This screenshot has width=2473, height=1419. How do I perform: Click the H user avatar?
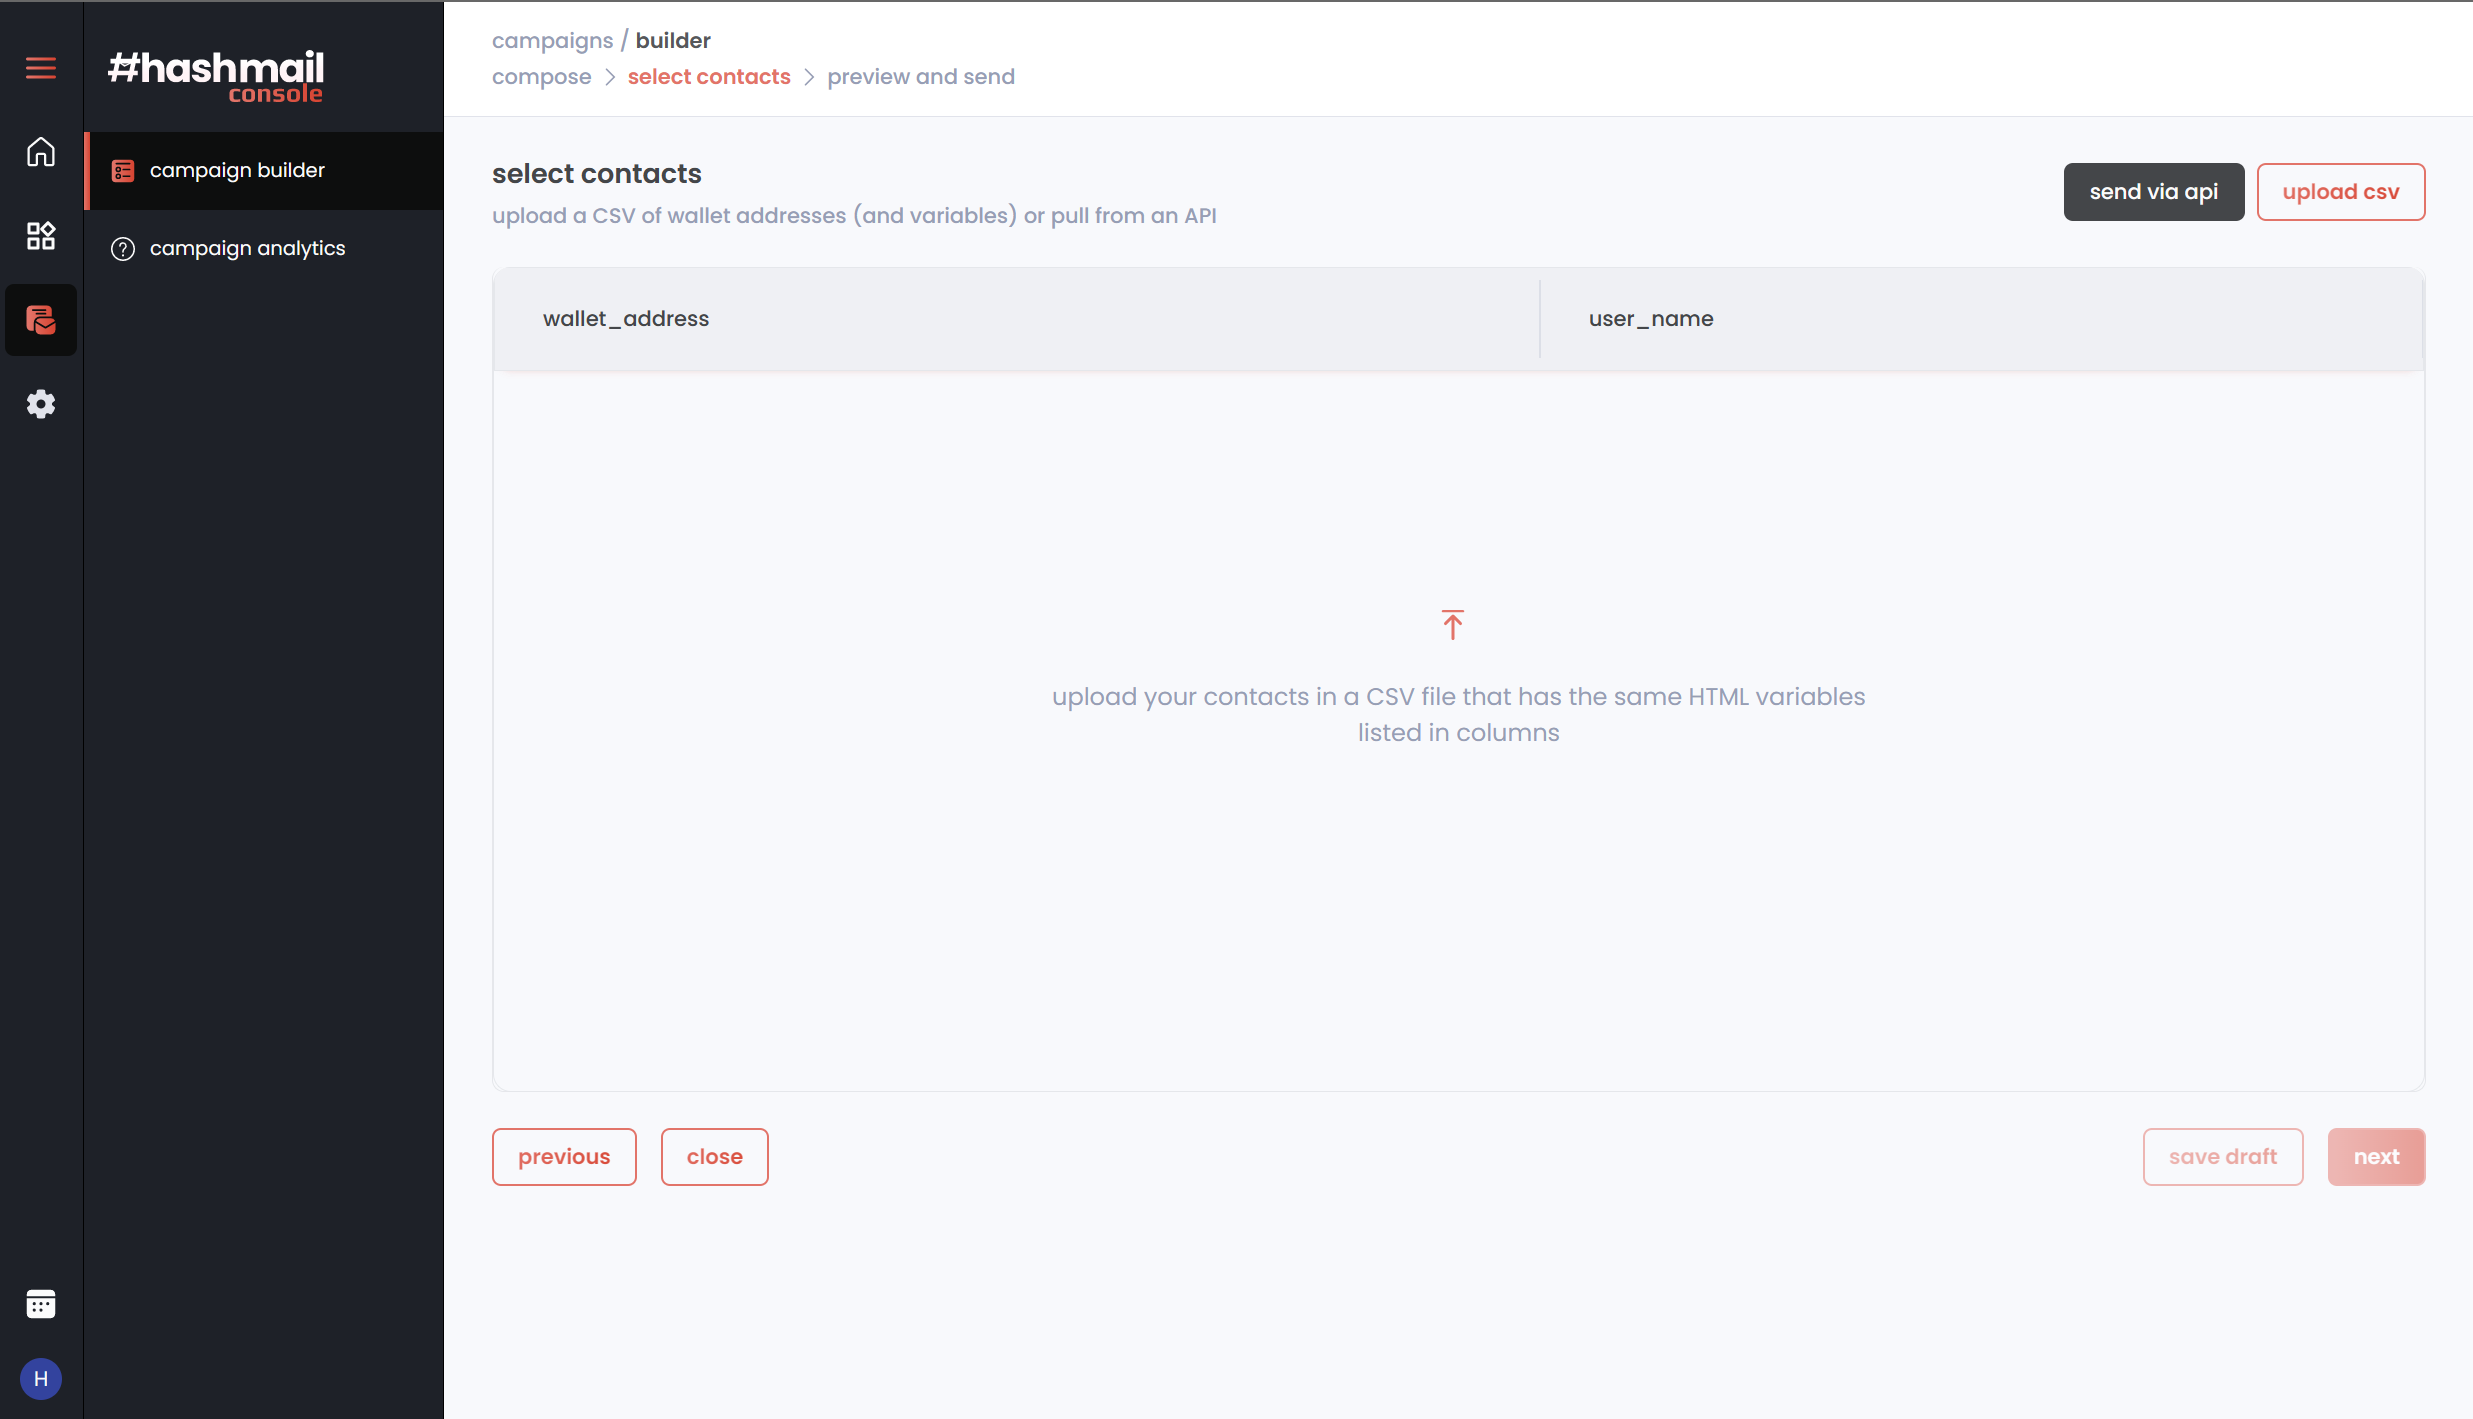pyautogui.click(x=41, y=1379)
